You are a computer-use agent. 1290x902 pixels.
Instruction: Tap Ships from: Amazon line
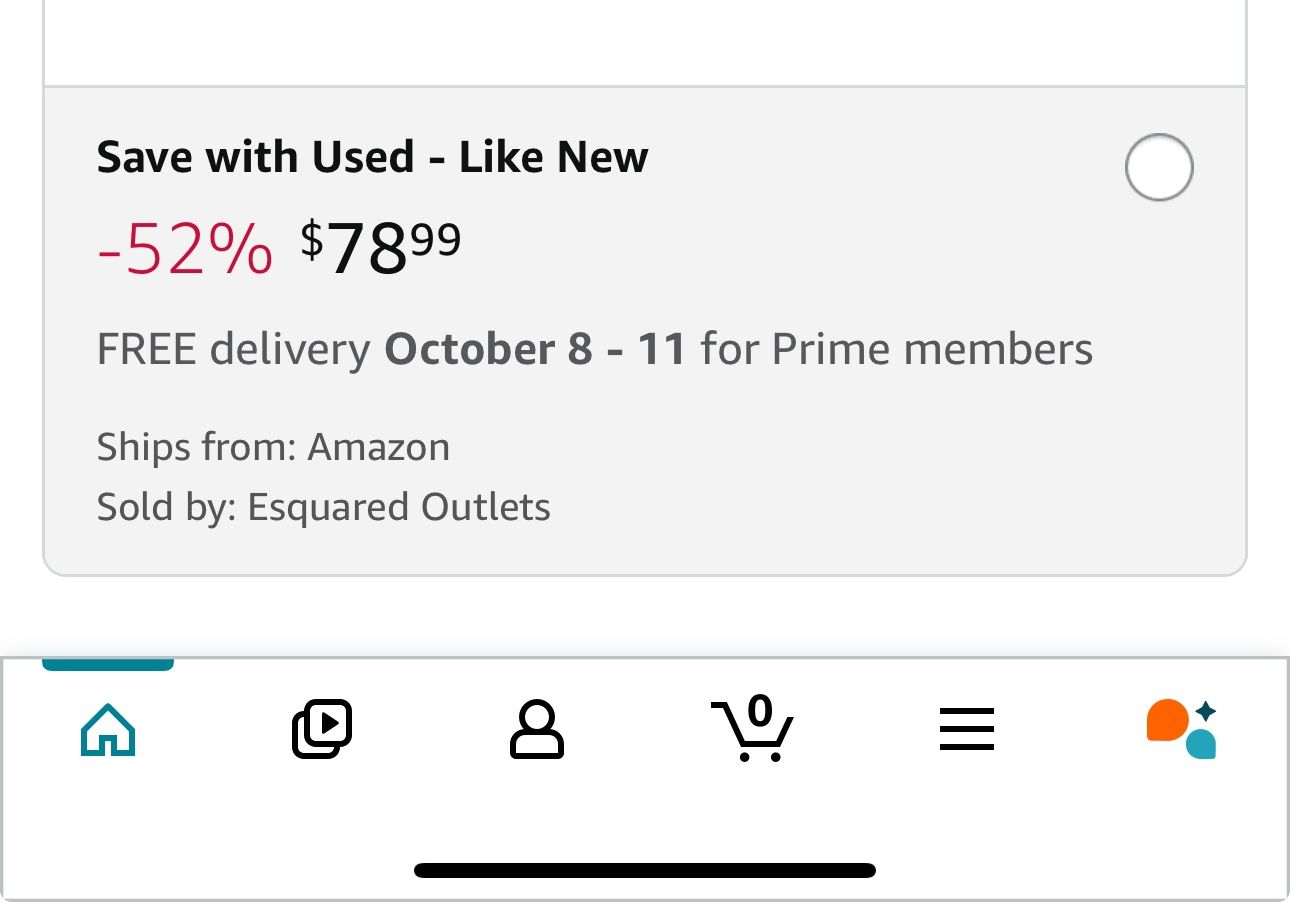(x=273, y=447)
